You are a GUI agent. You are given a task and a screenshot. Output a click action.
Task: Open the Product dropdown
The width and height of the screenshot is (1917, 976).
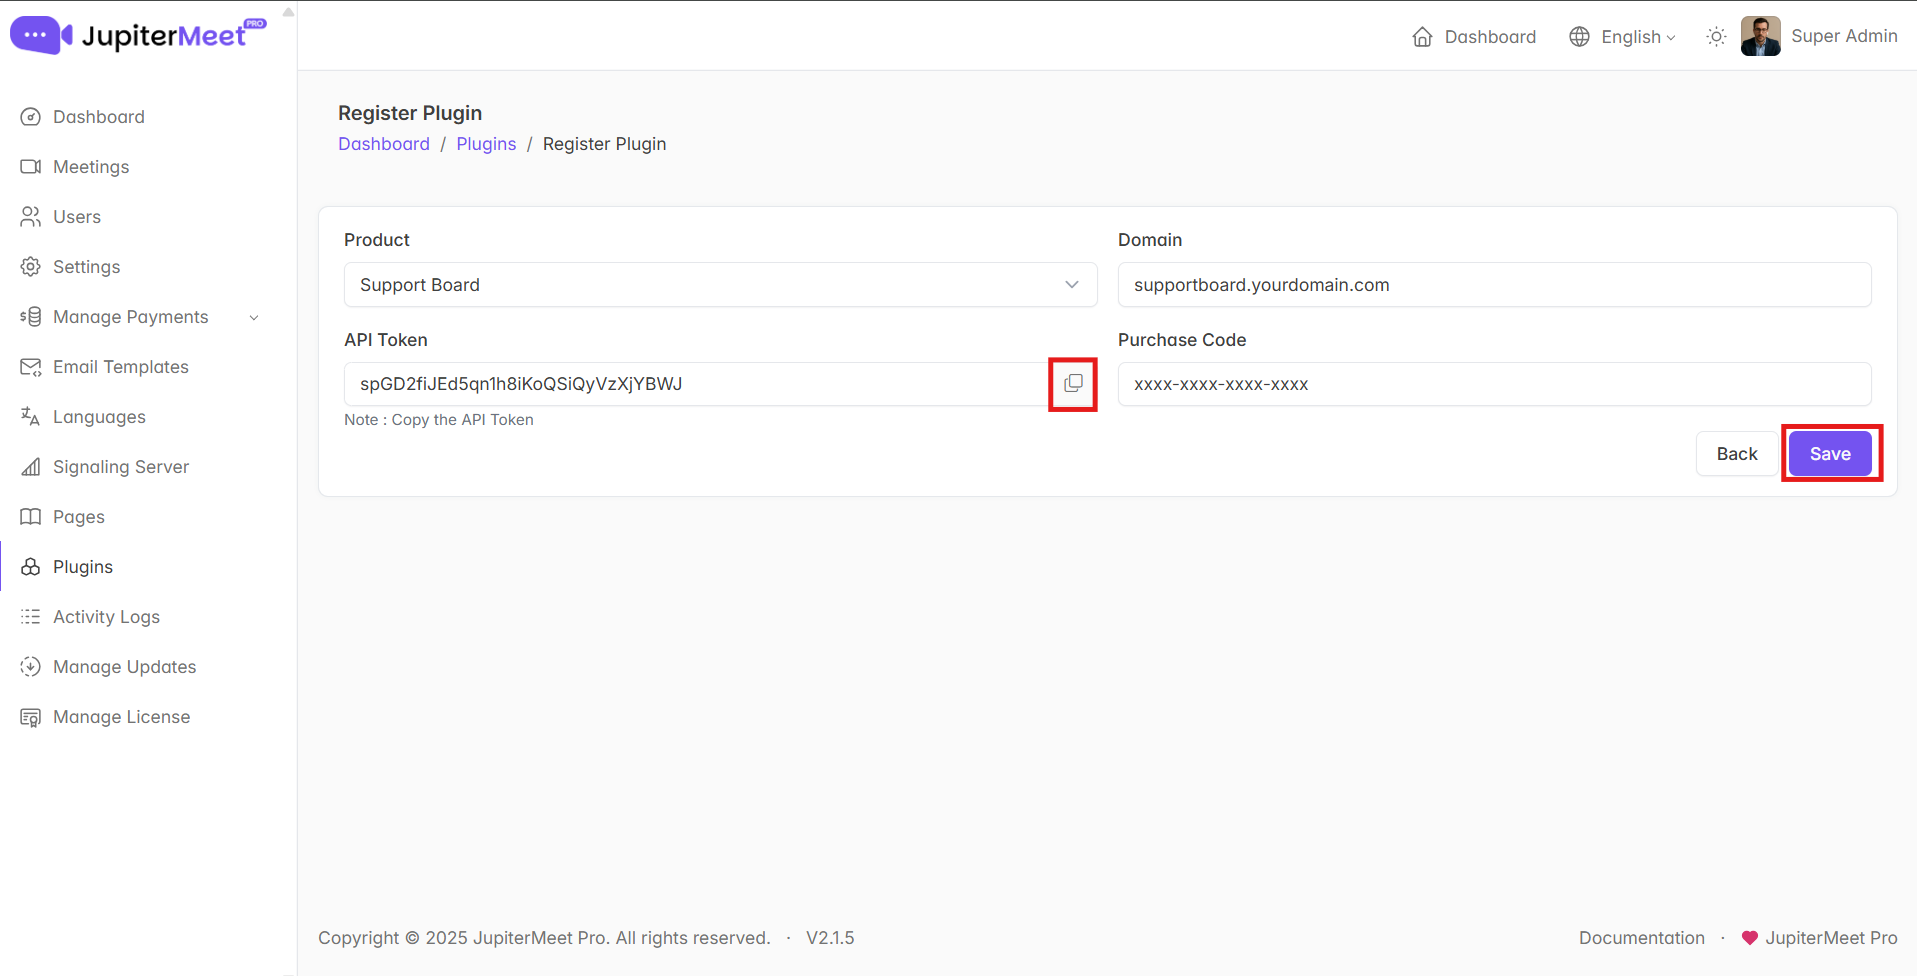720,285
